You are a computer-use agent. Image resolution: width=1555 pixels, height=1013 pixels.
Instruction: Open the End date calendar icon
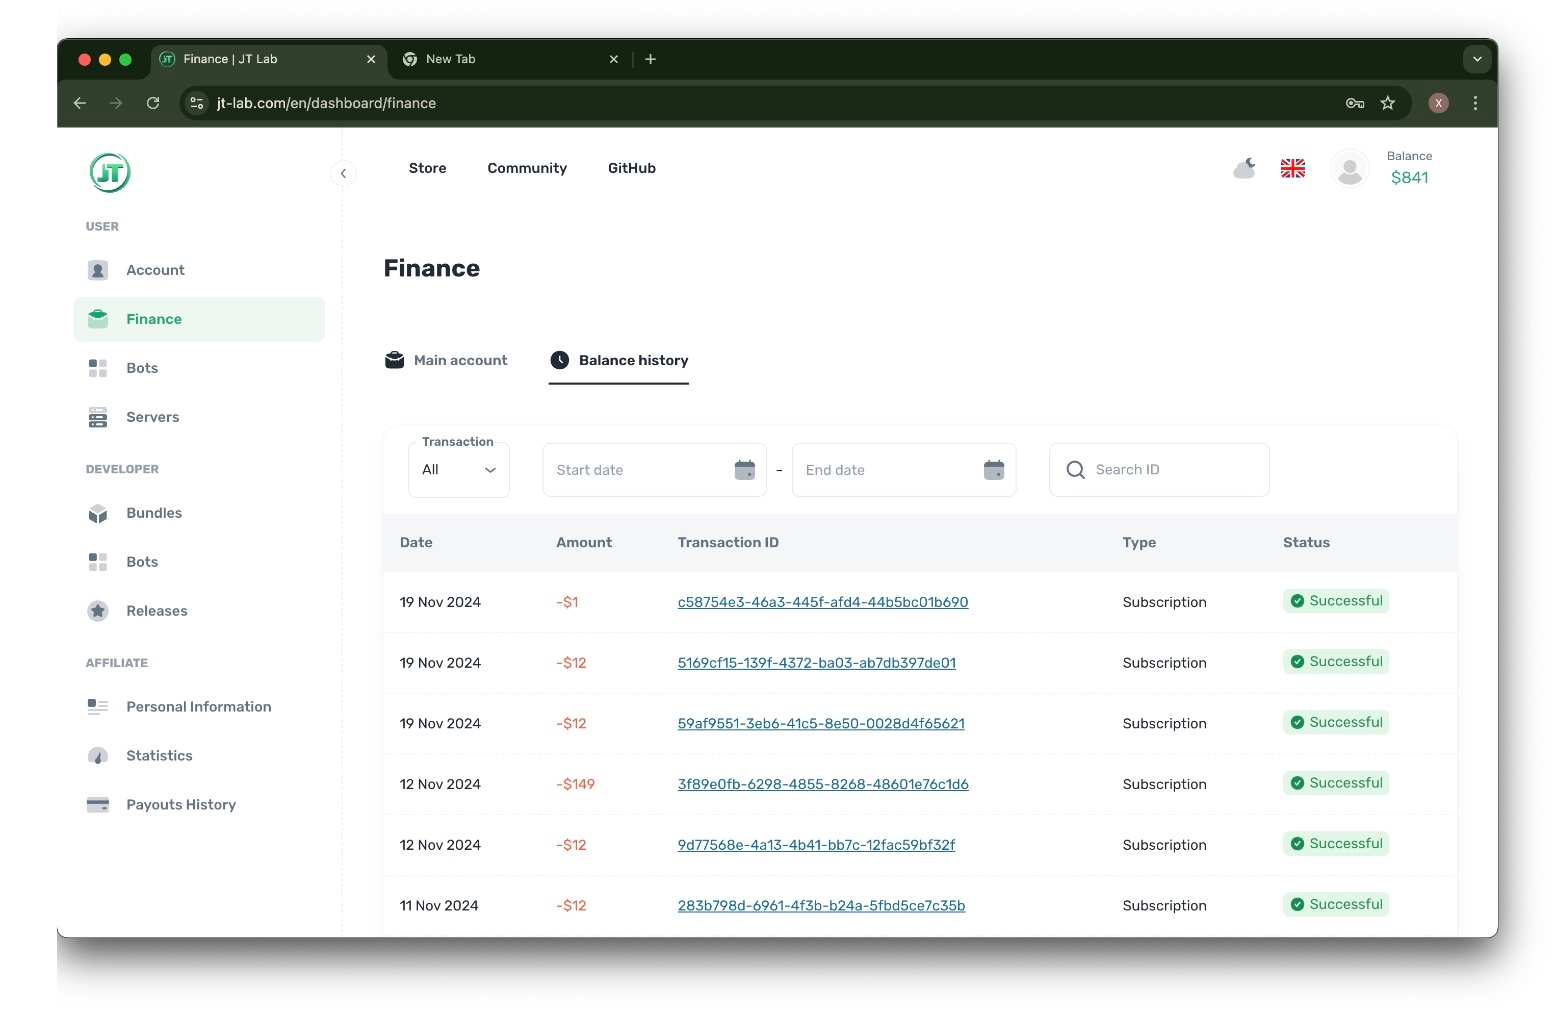(994, 470)
